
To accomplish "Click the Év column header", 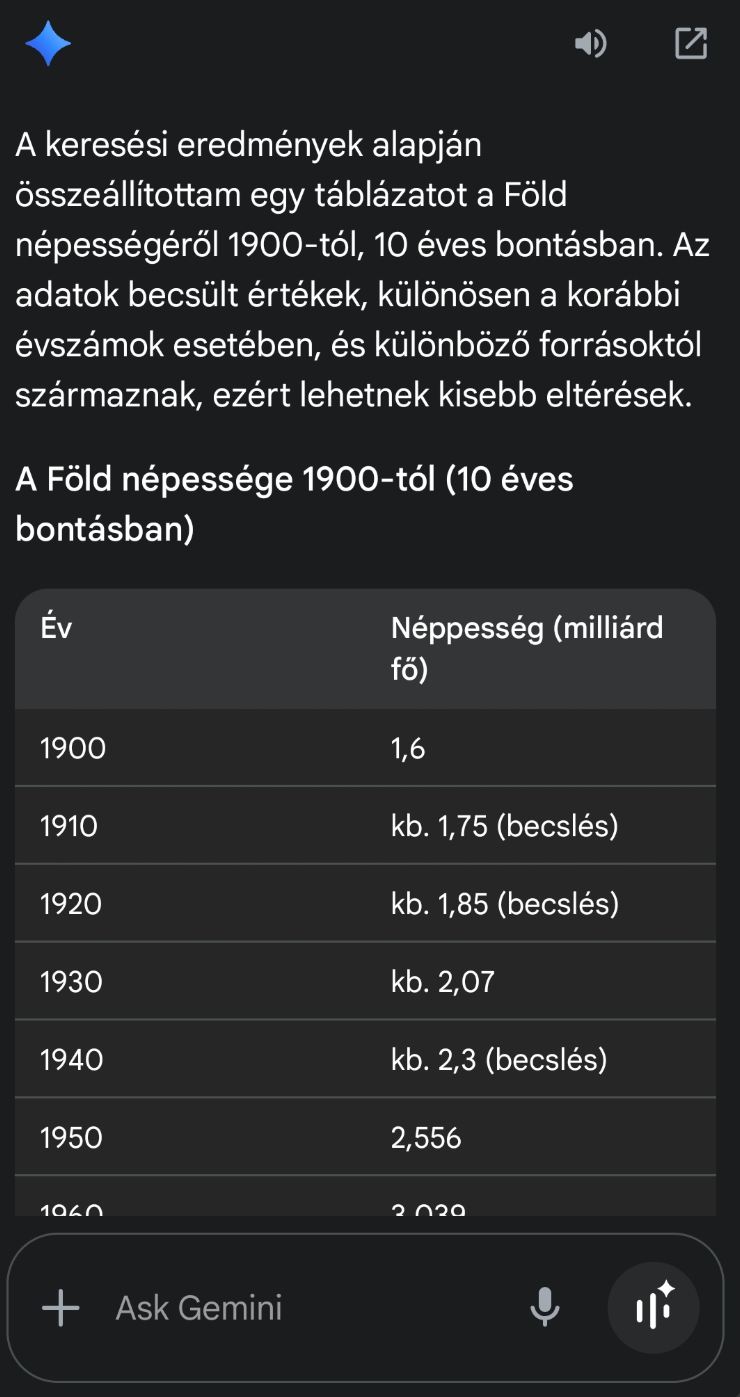I will pyautogui.click(x=56, y=629).
